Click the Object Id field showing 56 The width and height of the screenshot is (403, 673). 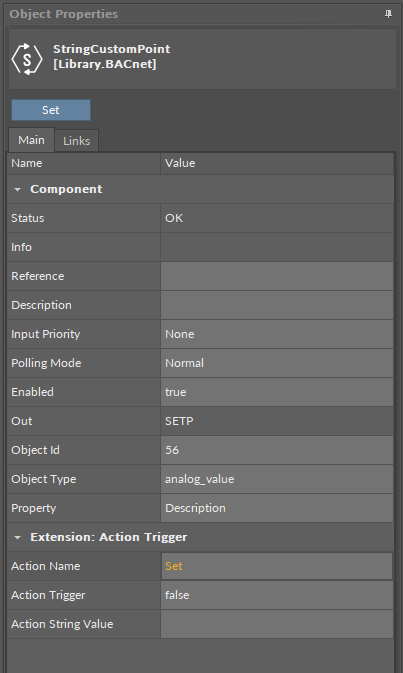coord(277,450)
